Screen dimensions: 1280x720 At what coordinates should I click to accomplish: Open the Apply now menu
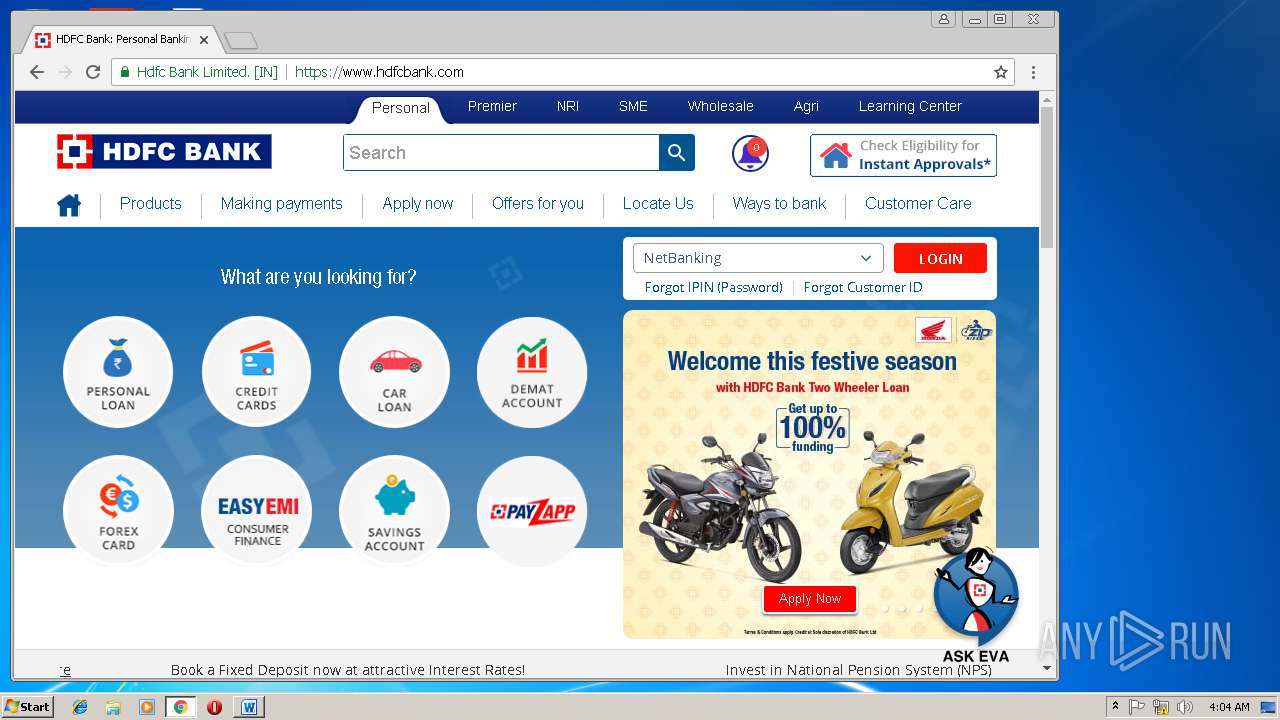click(418, 203)
